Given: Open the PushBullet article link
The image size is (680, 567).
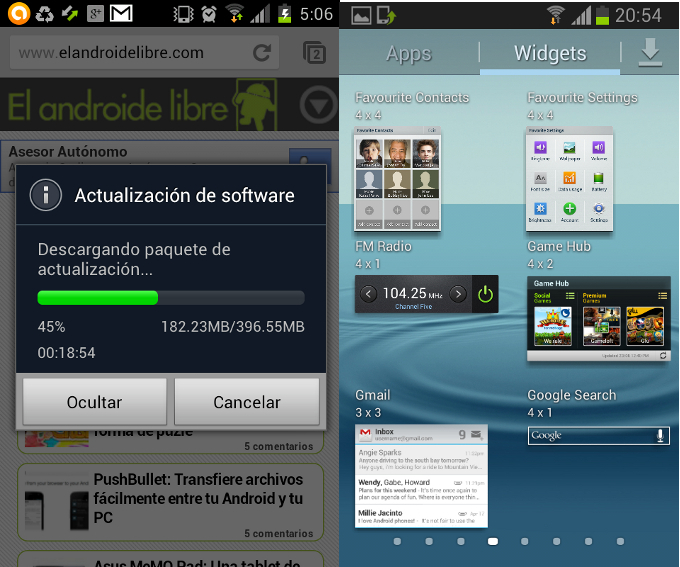Looking at the screenshot, I should (199, 498).
